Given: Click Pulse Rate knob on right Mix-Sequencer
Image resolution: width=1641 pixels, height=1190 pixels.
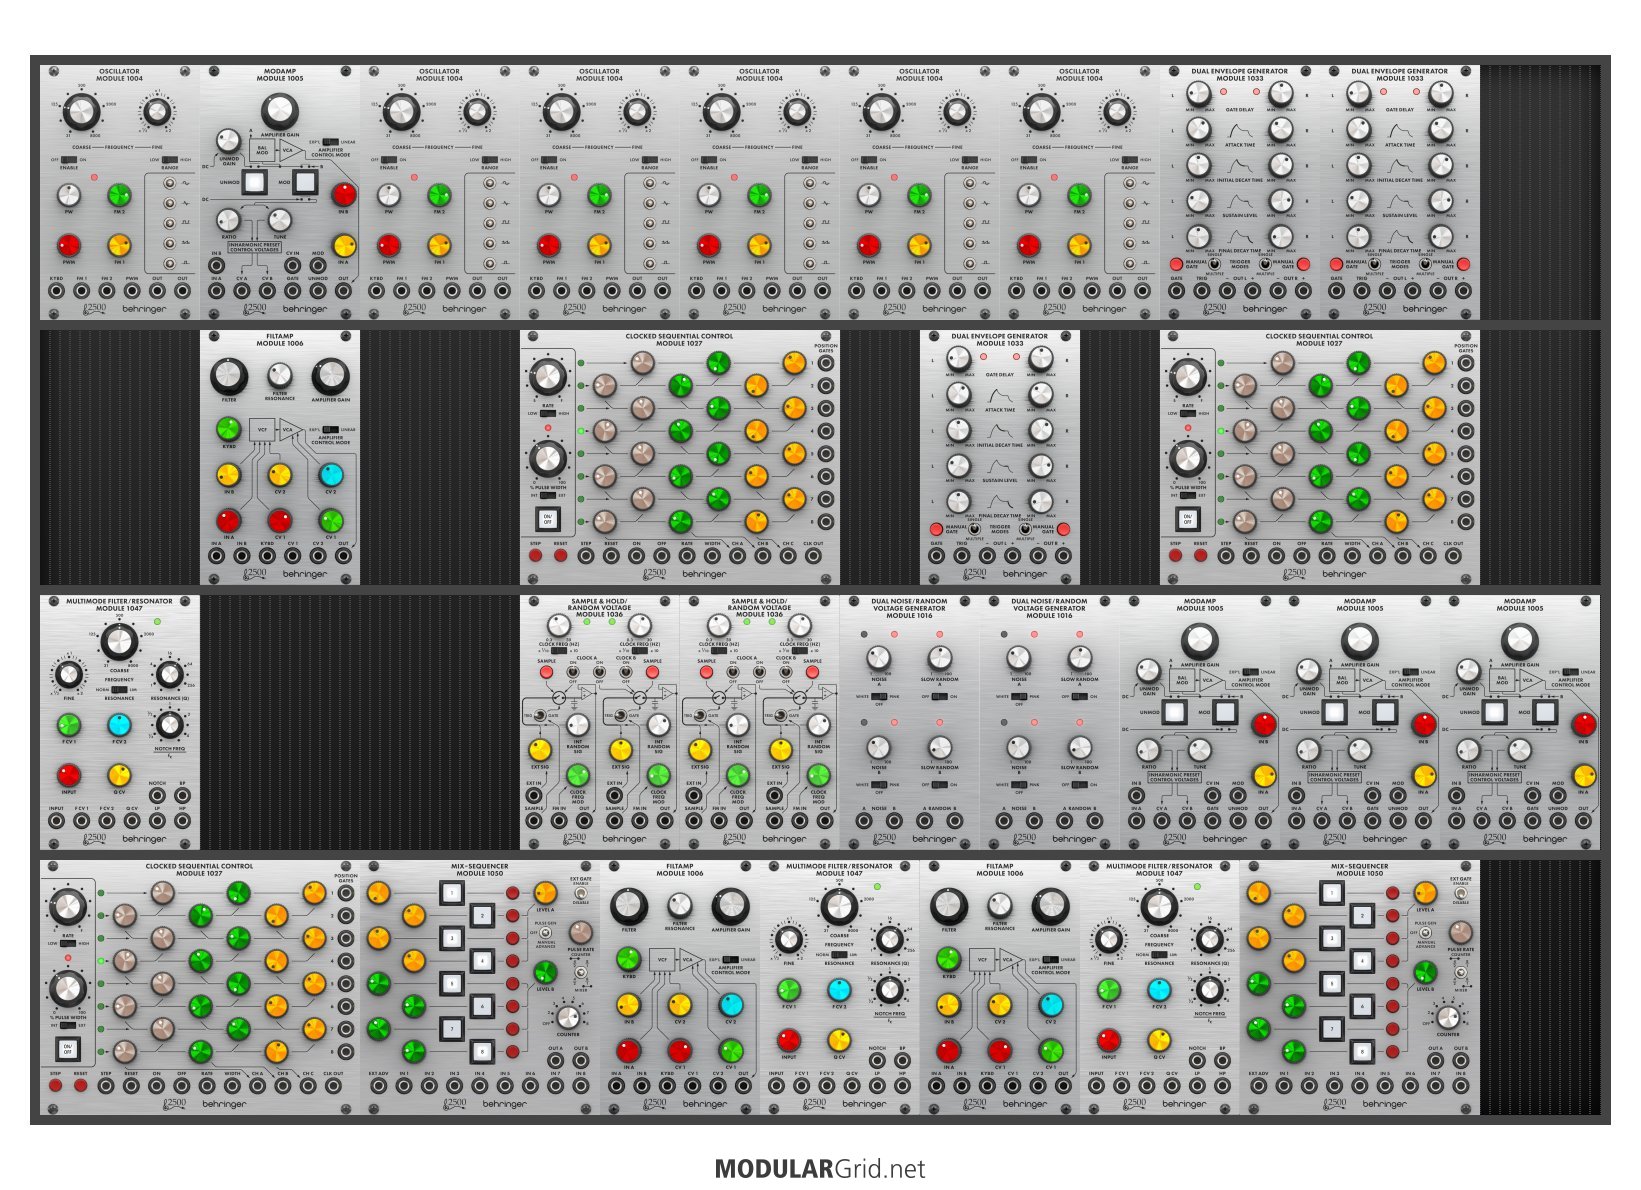Looking at the screenshot, I should (x=1461, y=933).
